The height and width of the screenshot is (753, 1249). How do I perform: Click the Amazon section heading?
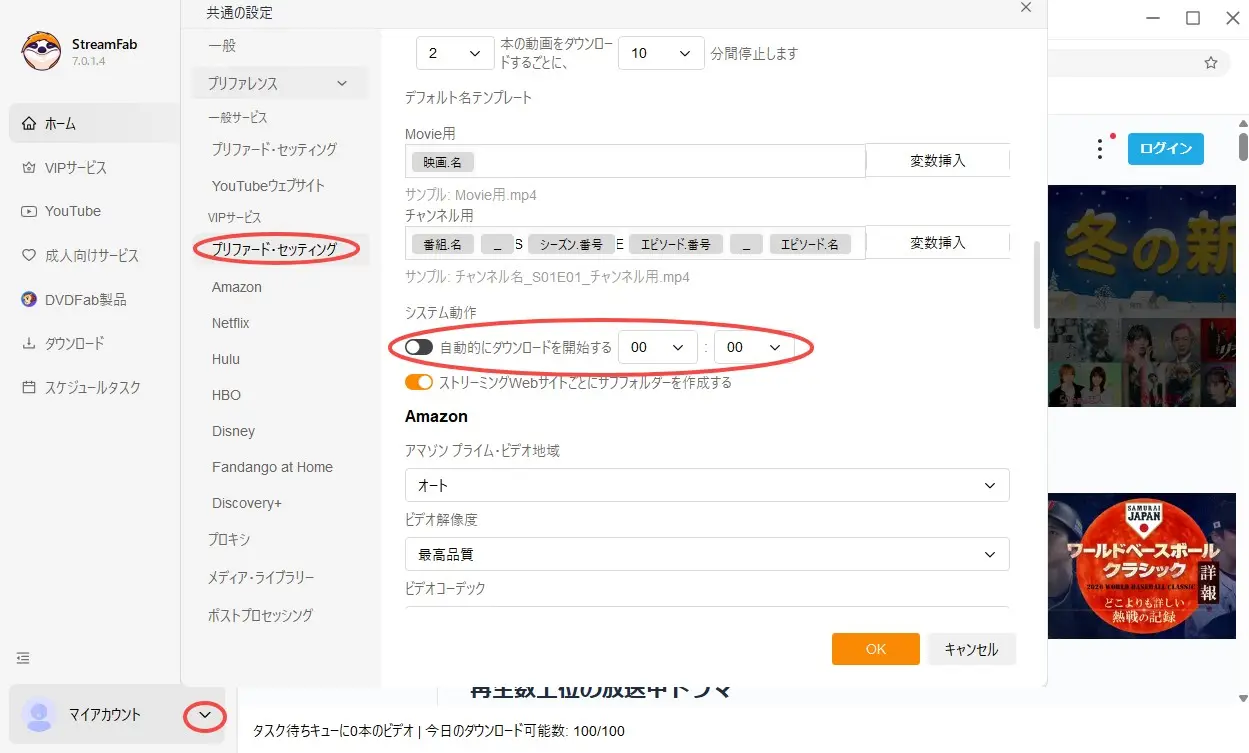(436, 416)
